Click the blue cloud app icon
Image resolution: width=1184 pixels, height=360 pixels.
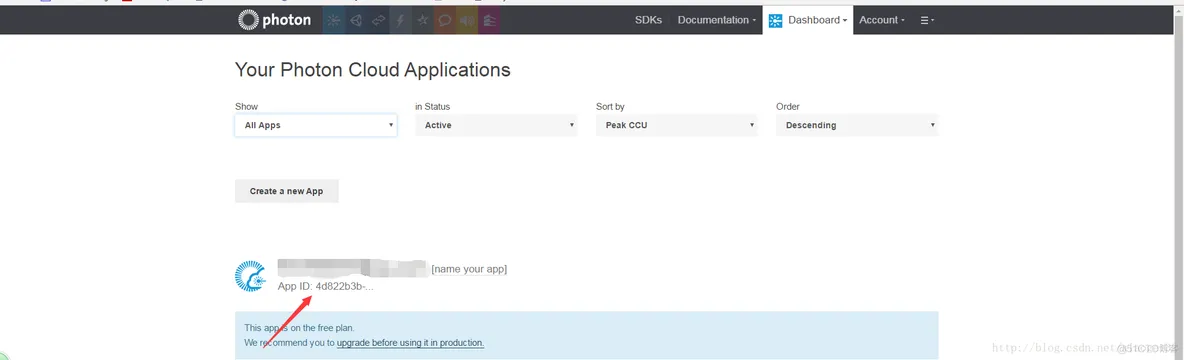click(251, 276)
